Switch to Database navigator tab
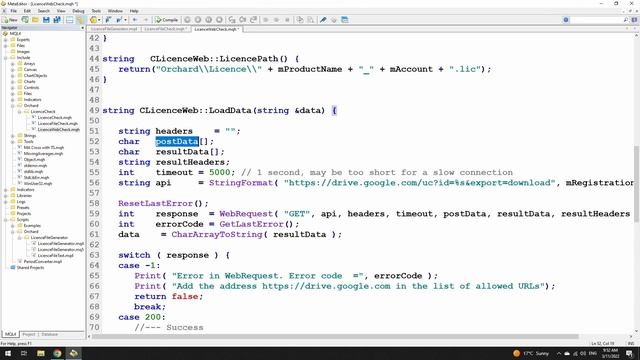This screenshot has height=360, width=640. pos(49,334)
